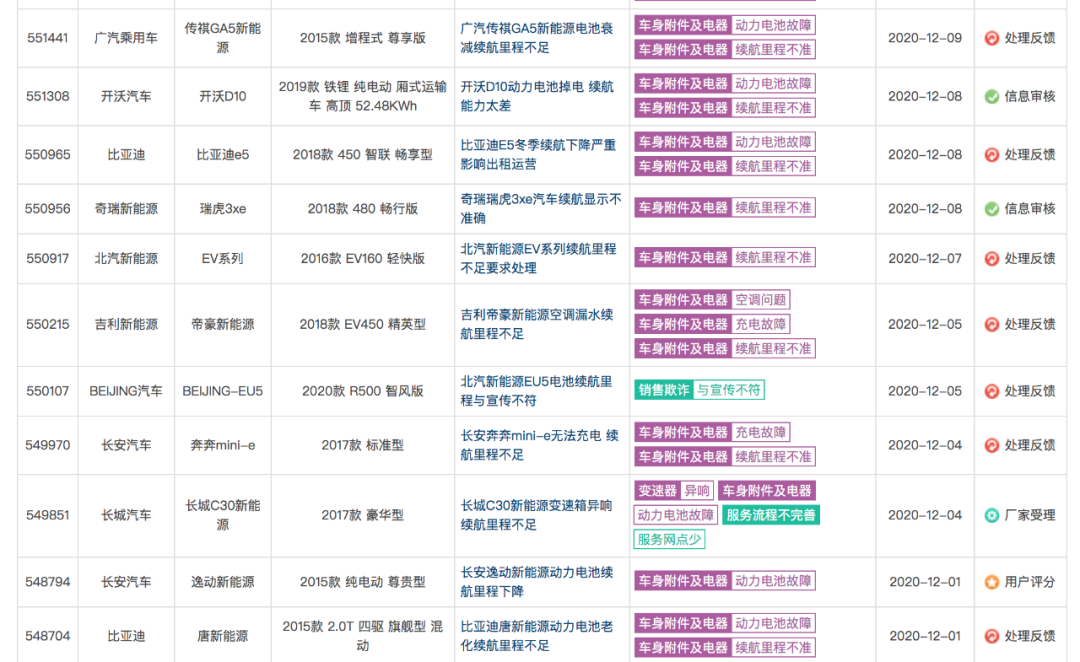Viewport: 1080px width, 662px height.
Task: Click model cell 逸动新能源
Action: click(222, 581)
